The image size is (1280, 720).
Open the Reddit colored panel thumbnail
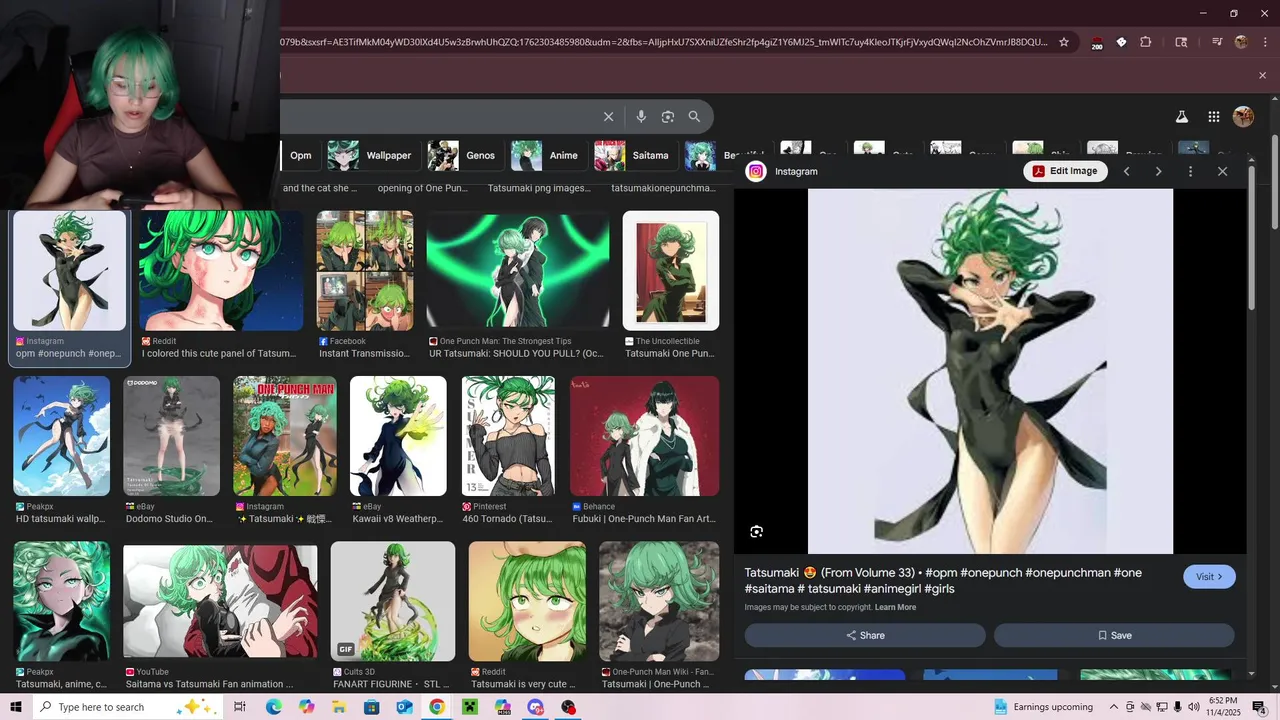pos(221,270)
